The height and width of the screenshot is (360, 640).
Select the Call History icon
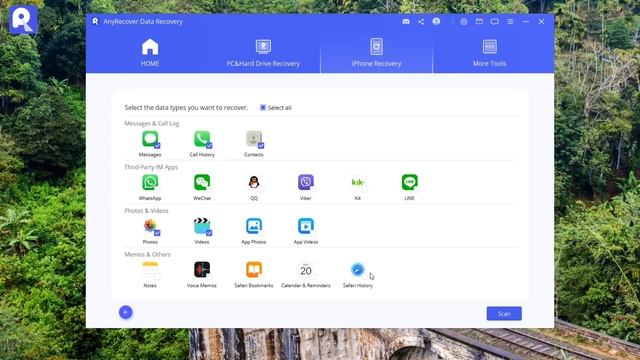coord(202,139)
